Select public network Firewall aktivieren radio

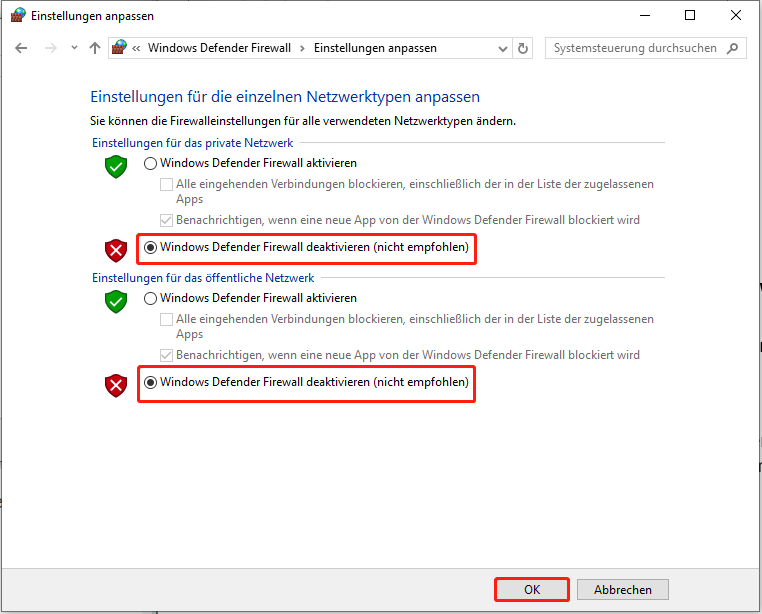150,298
